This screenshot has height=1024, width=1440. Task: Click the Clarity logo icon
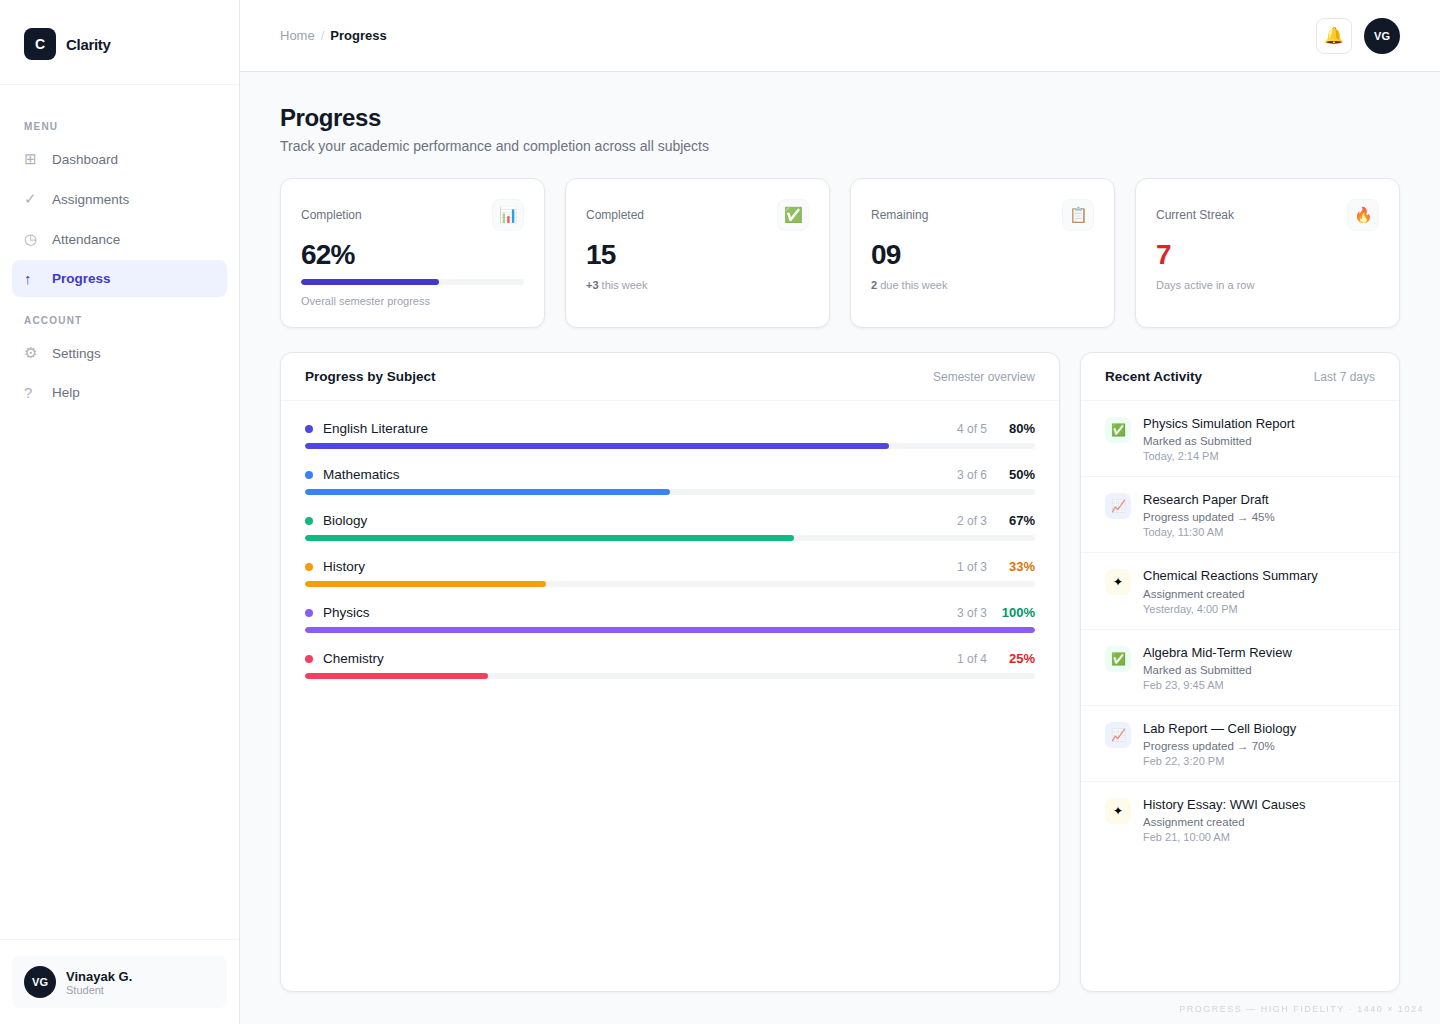39,44
